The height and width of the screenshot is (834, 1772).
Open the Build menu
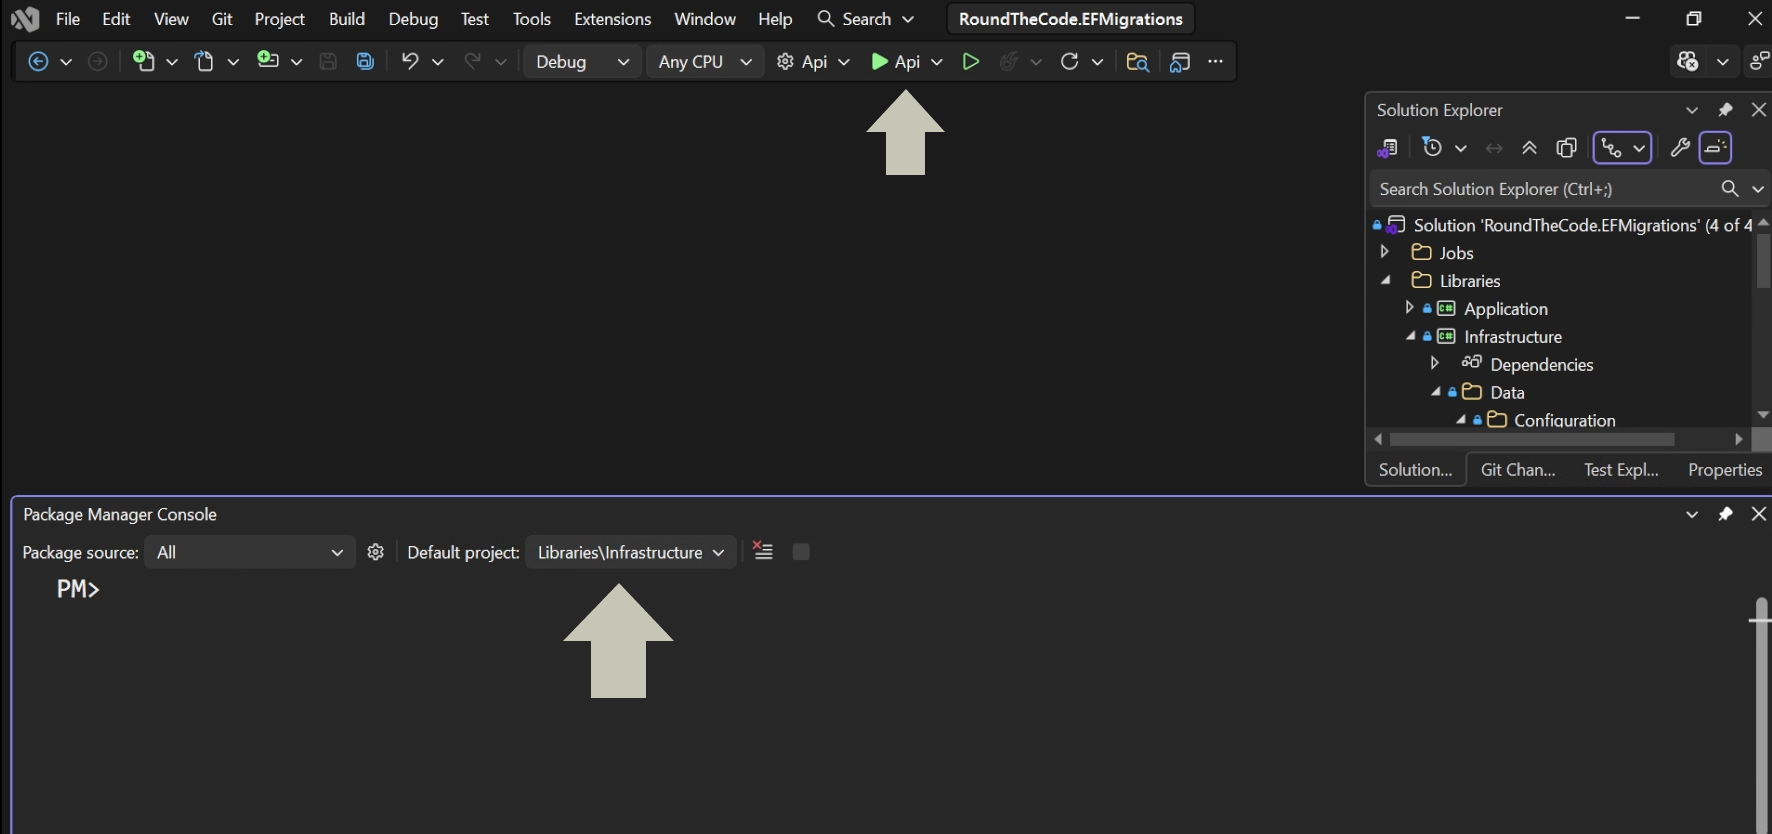(x=347, y=19)
